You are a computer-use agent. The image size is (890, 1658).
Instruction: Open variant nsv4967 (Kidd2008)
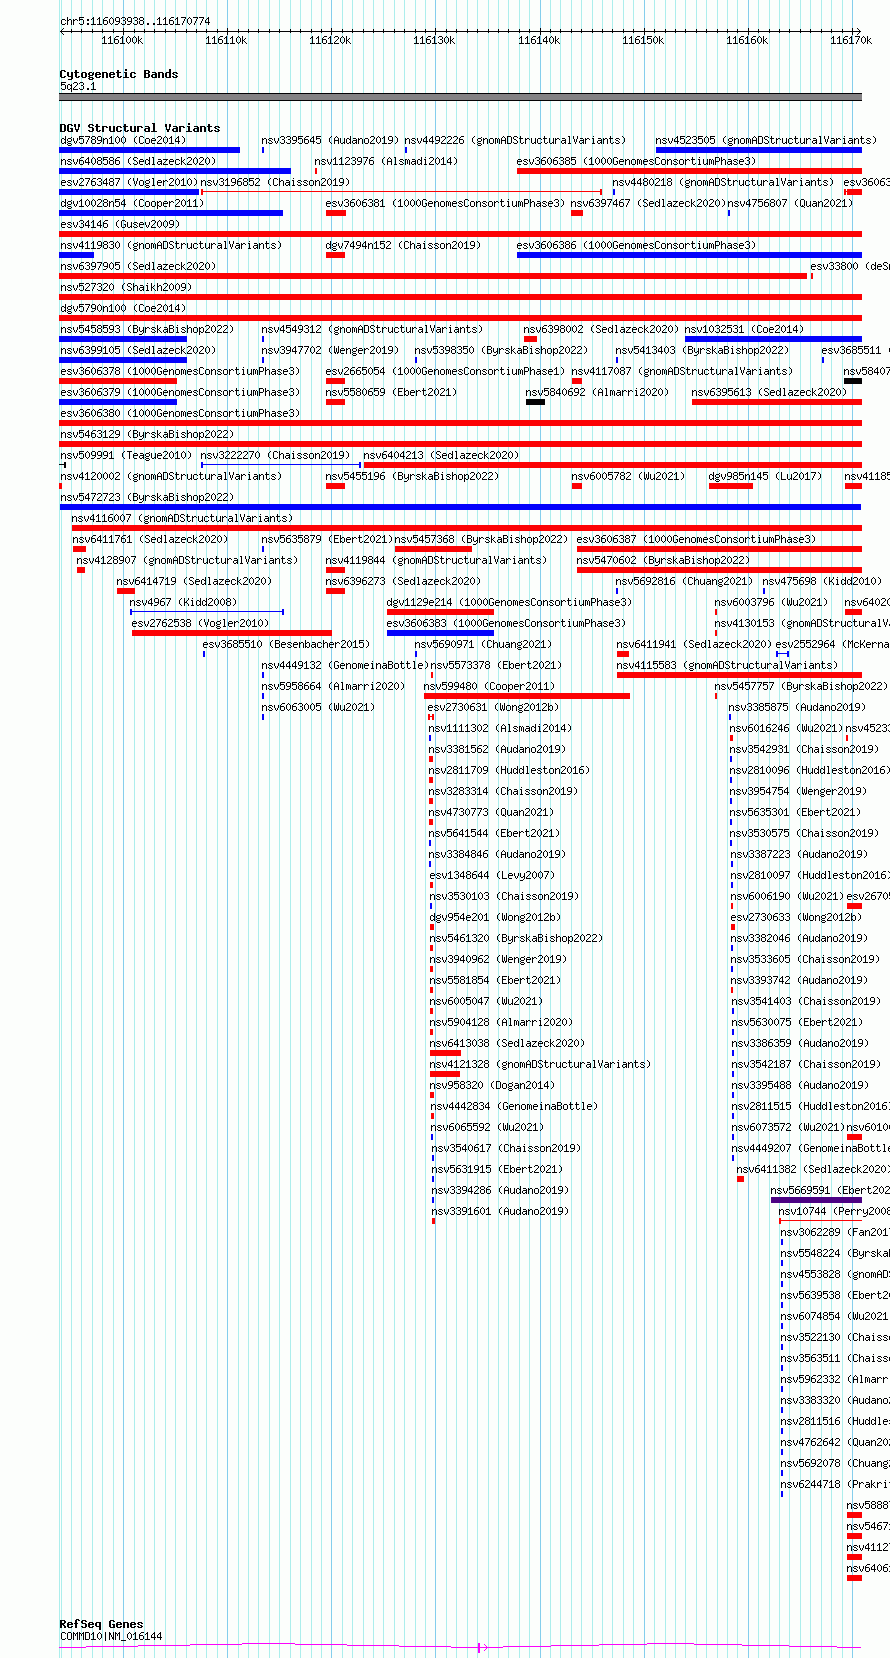[183, 602]
